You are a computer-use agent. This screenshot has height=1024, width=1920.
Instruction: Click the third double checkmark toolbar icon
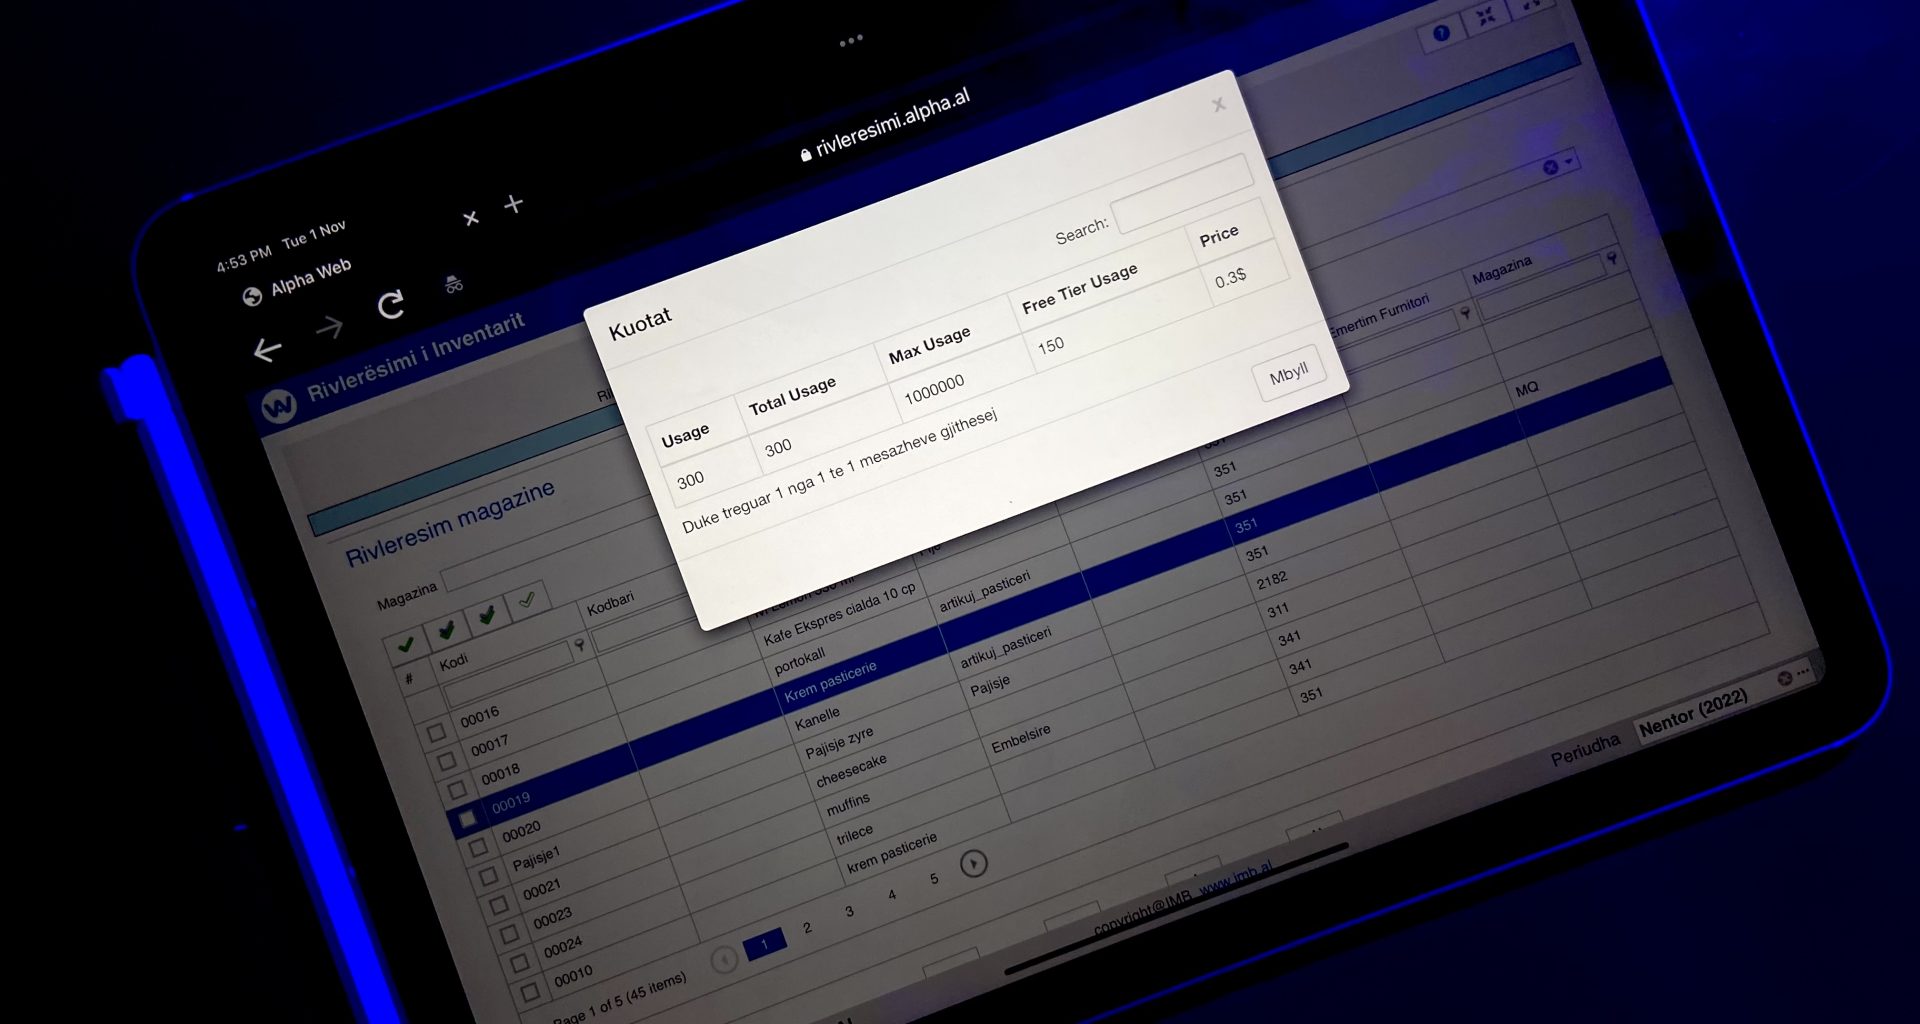(x=487, y=614)
